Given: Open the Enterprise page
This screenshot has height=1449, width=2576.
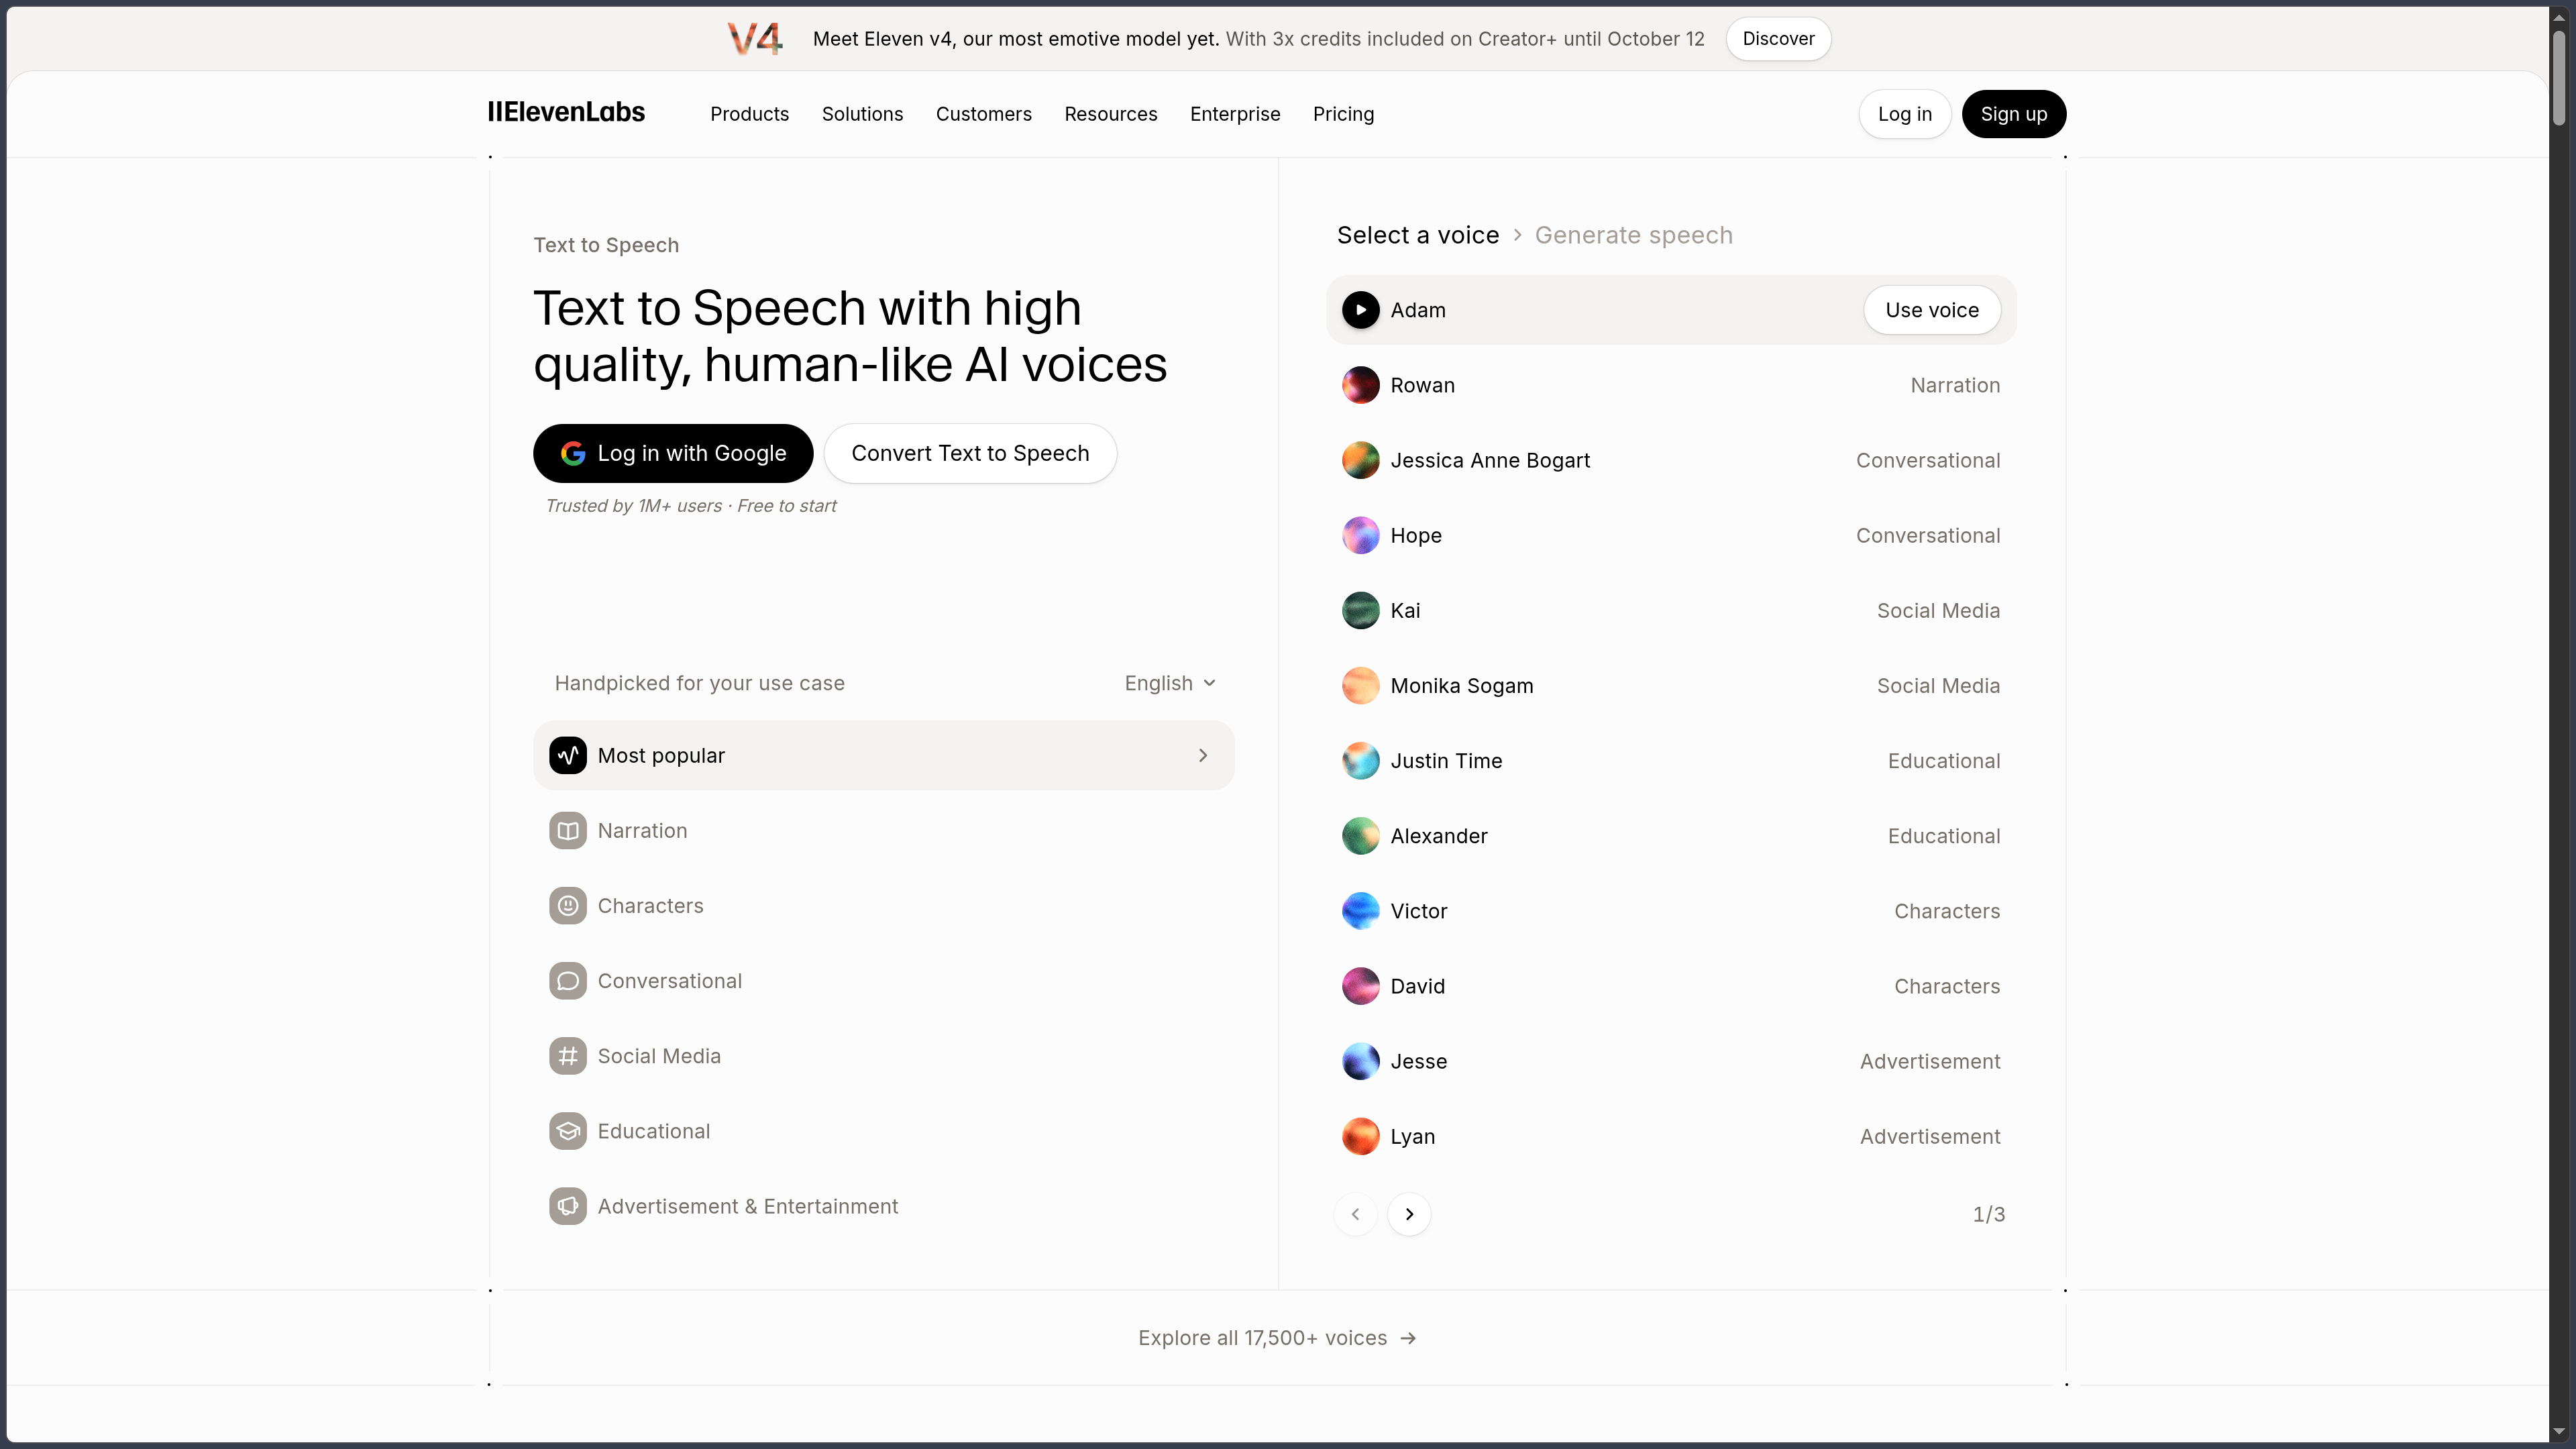Looking at the screenshot, I should point(1234,114).
